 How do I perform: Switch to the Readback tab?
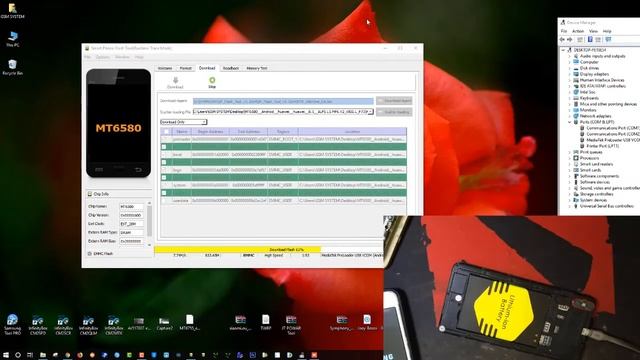(x=231, y=68)
